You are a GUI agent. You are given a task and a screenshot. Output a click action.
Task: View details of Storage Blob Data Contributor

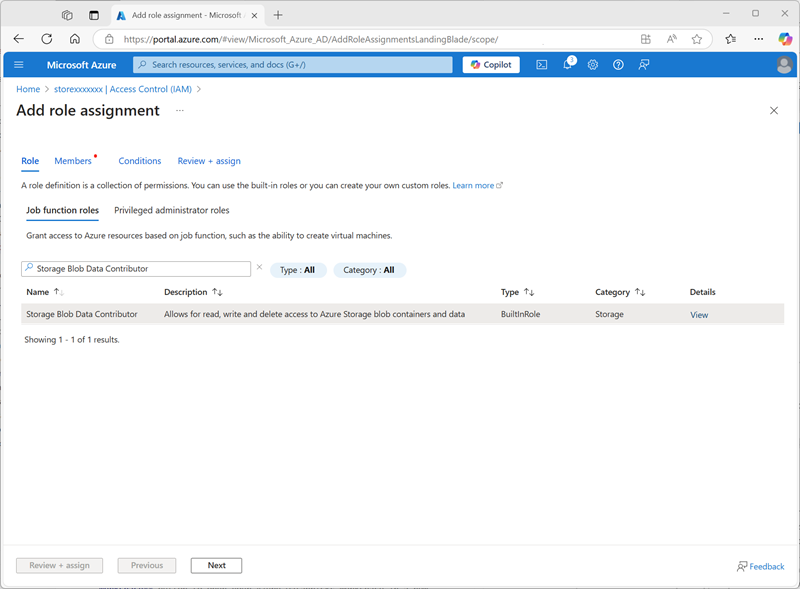tap(699, 315)
